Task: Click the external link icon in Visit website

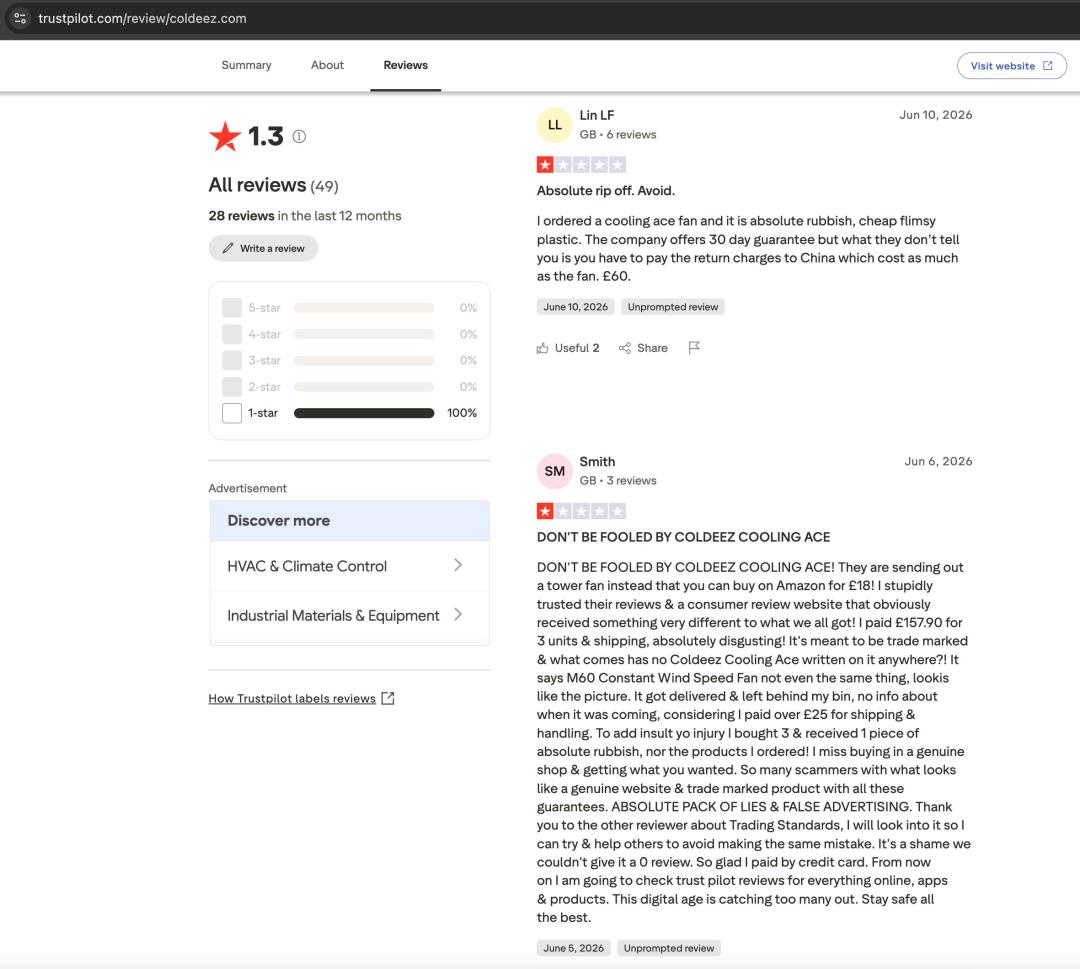Action: pyautogui.click(x=1048, y=65)
